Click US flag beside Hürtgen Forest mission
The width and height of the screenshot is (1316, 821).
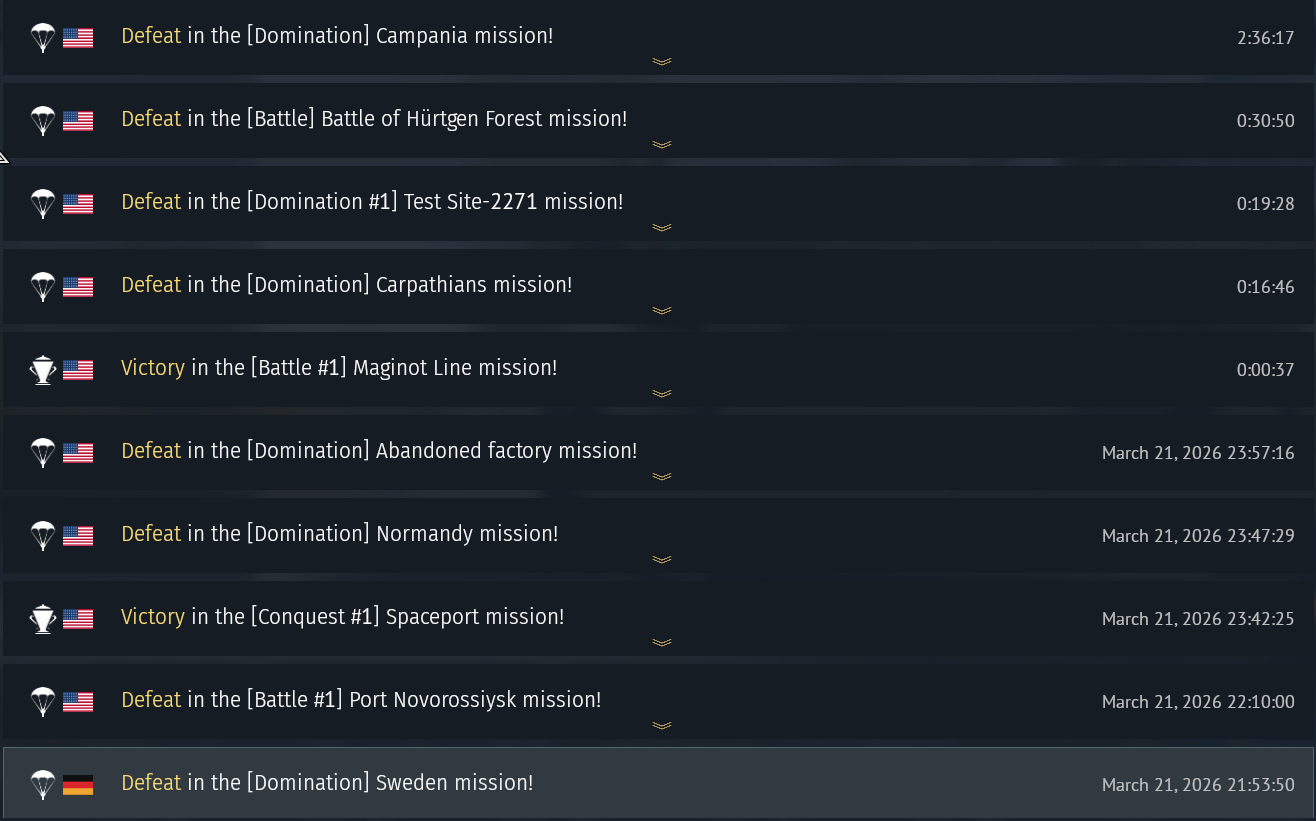coord(78,121)
